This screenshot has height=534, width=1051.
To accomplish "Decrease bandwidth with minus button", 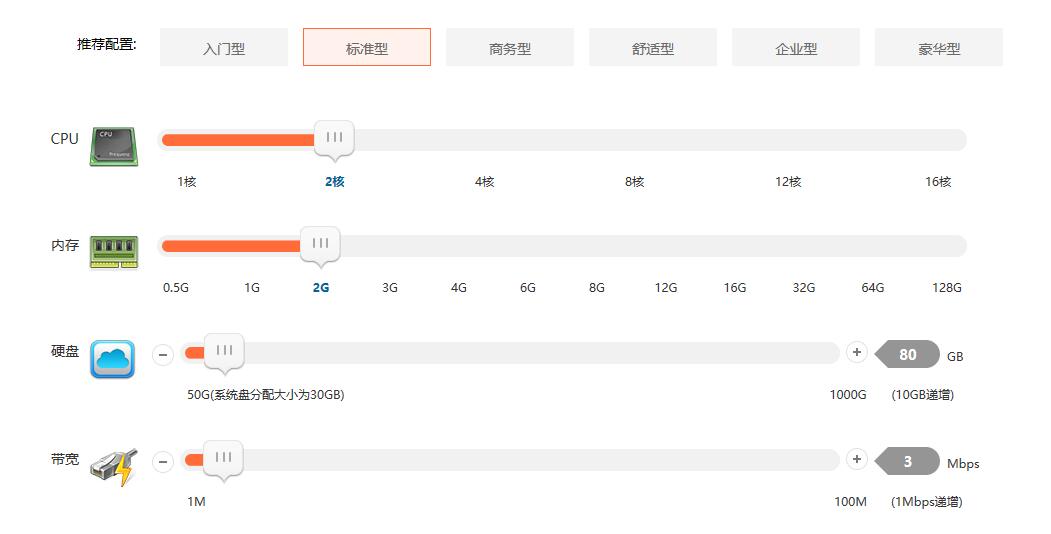I will 163,461.
